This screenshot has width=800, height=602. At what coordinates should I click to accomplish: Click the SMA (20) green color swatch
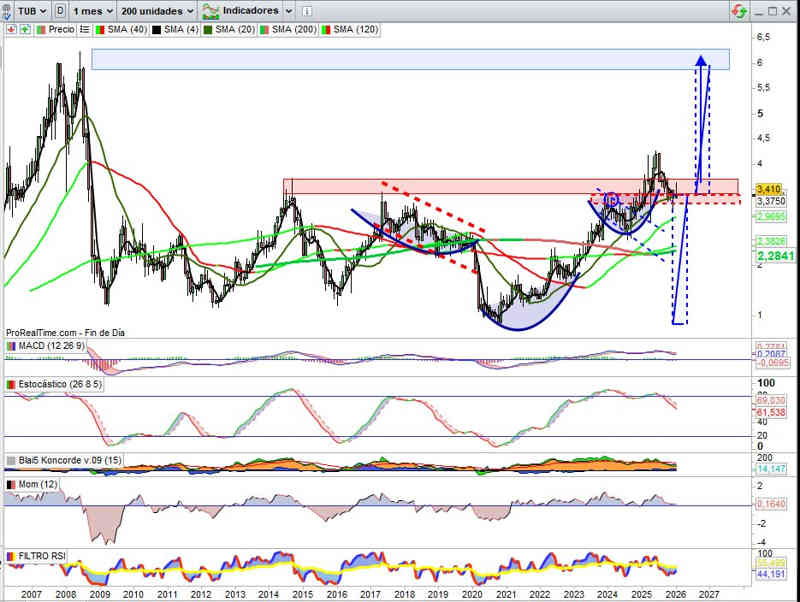coord(208,30)
